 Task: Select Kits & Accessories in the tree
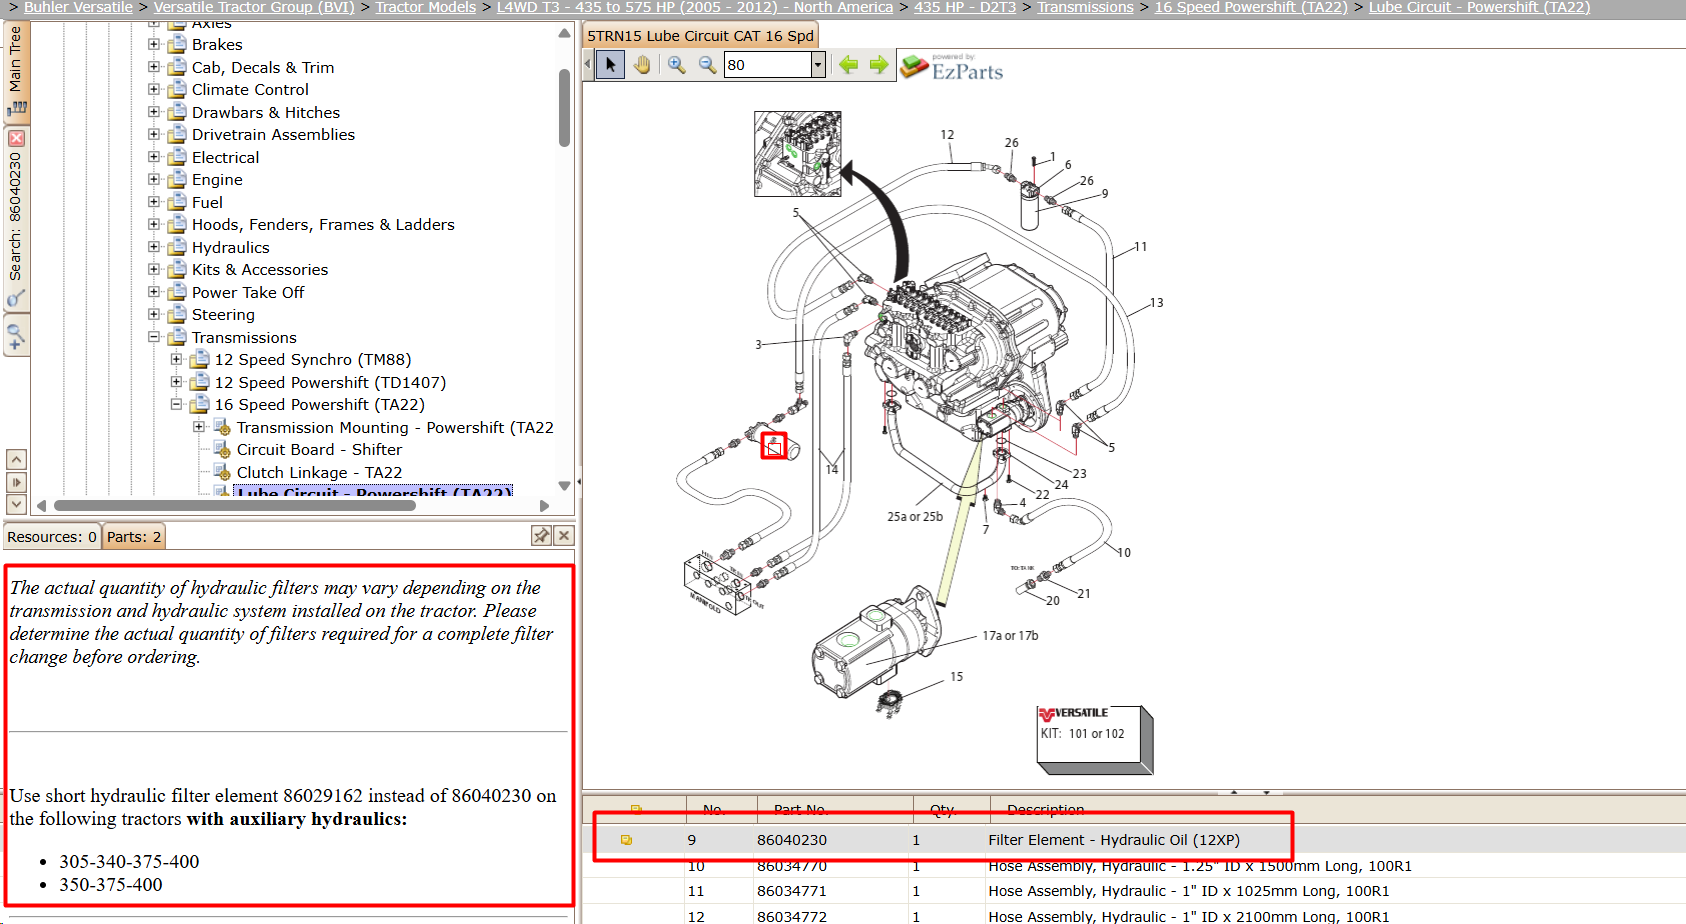(260, 270)
